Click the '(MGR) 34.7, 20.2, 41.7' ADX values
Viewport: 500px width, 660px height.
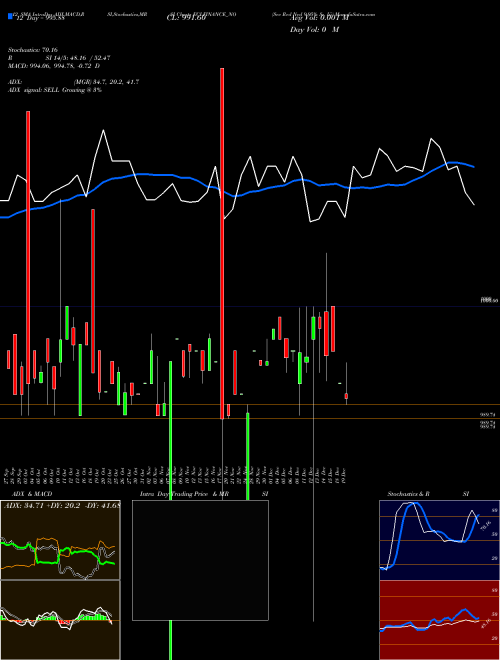click(106, 82)
